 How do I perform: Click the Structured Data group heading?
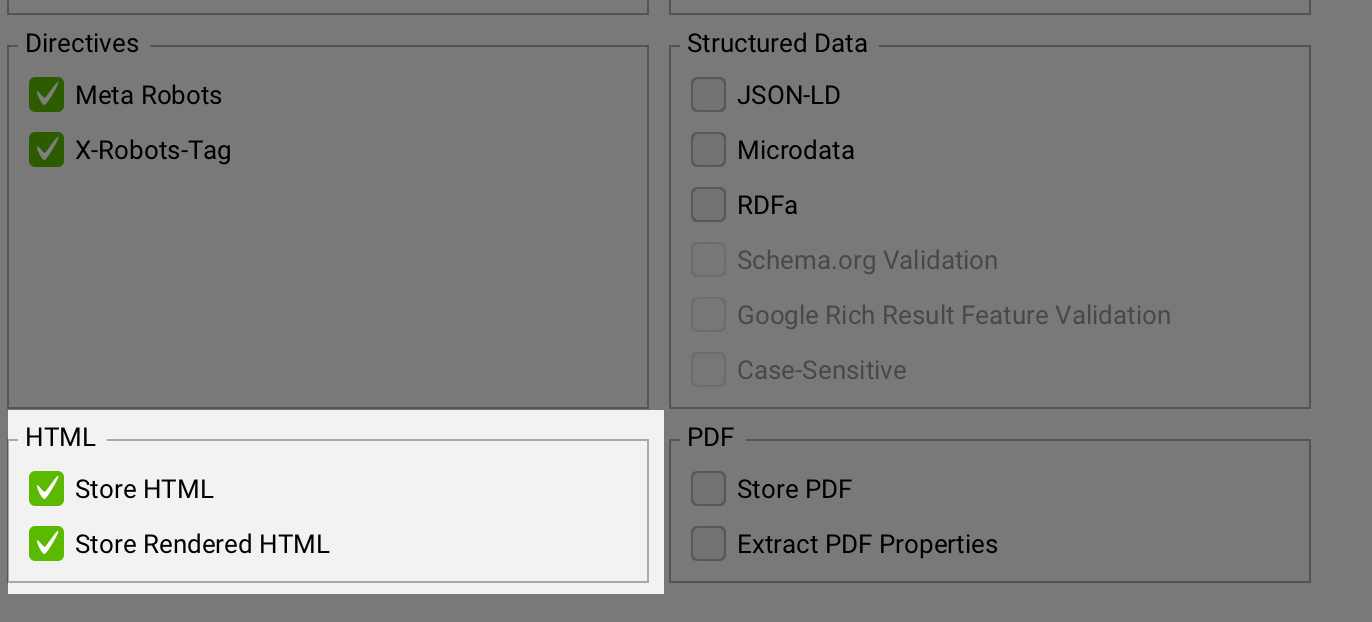pos(777,43)
